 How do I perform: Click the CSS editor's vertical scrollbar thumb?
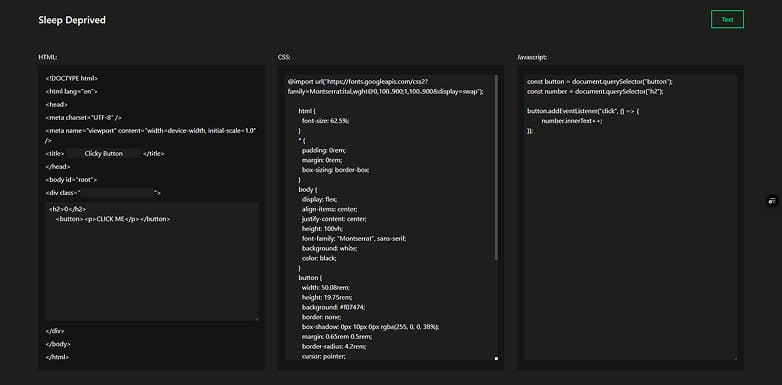click(x=496, y=168)
